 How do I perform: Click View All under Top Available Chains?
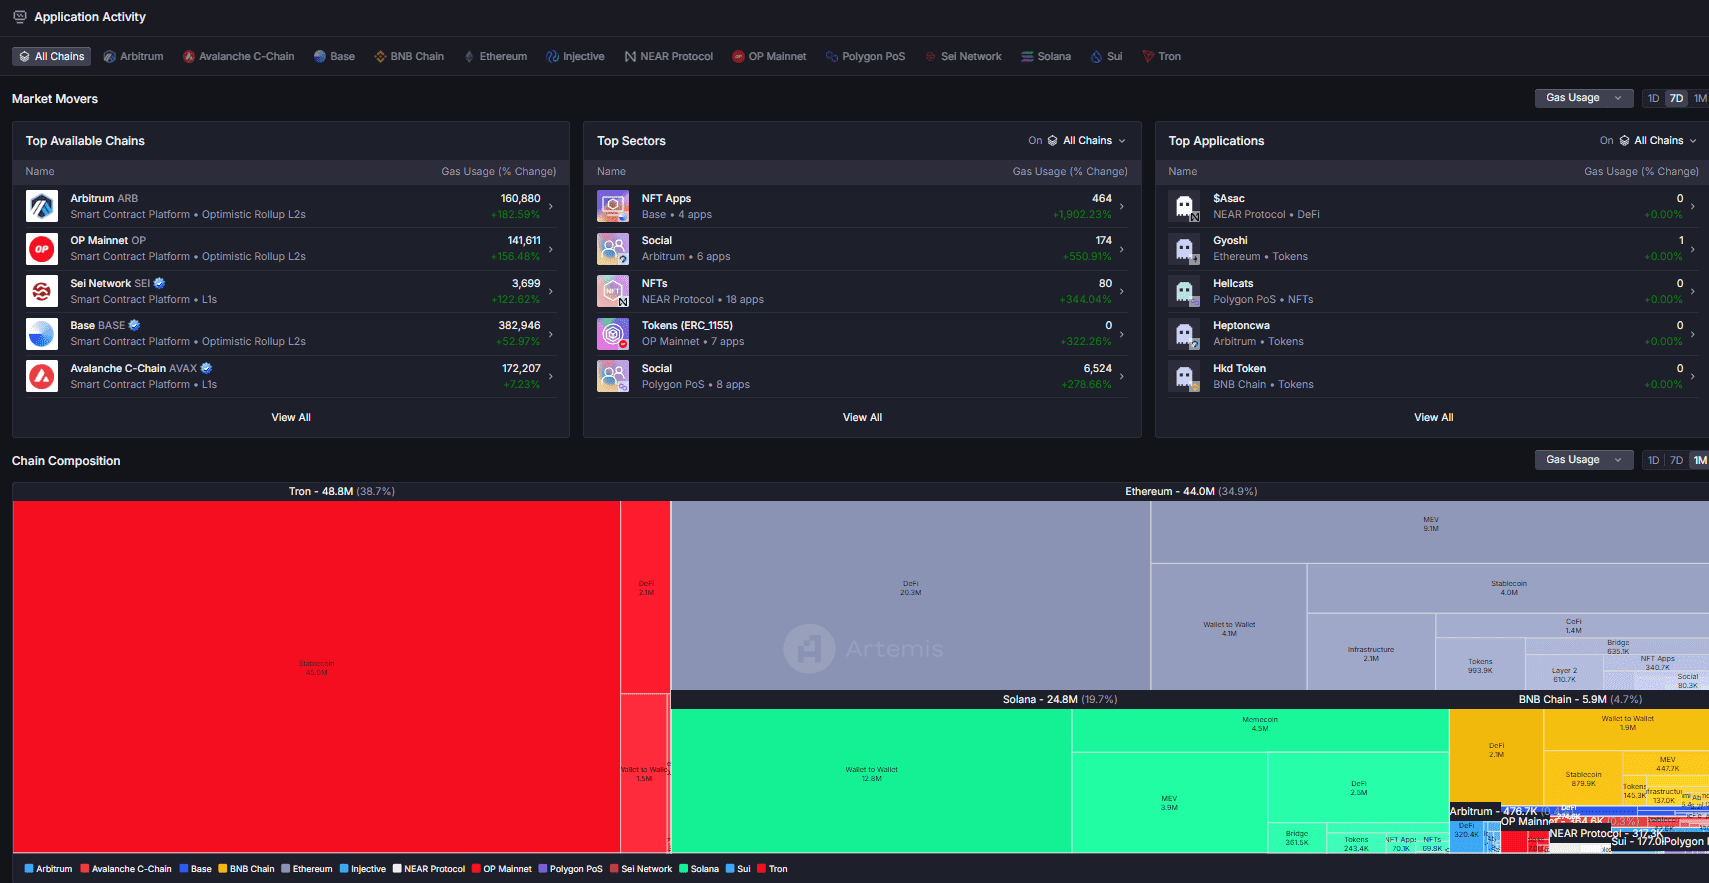(291, 417)
